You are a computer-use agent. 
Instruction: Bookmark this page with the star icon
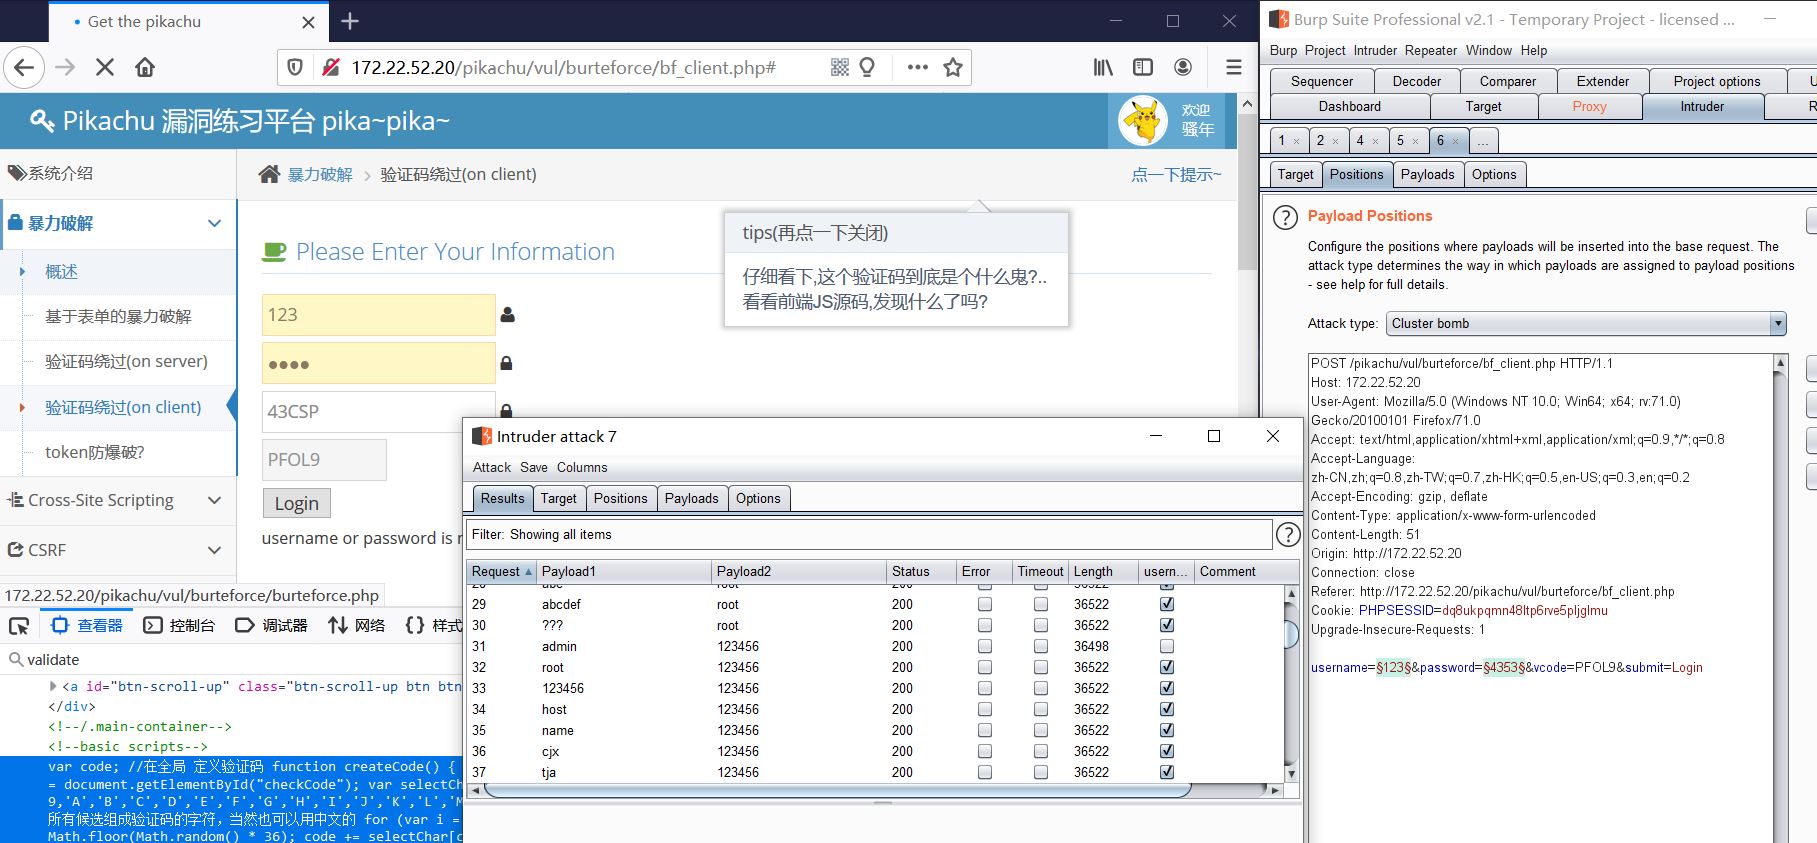[x=953, y=67]
